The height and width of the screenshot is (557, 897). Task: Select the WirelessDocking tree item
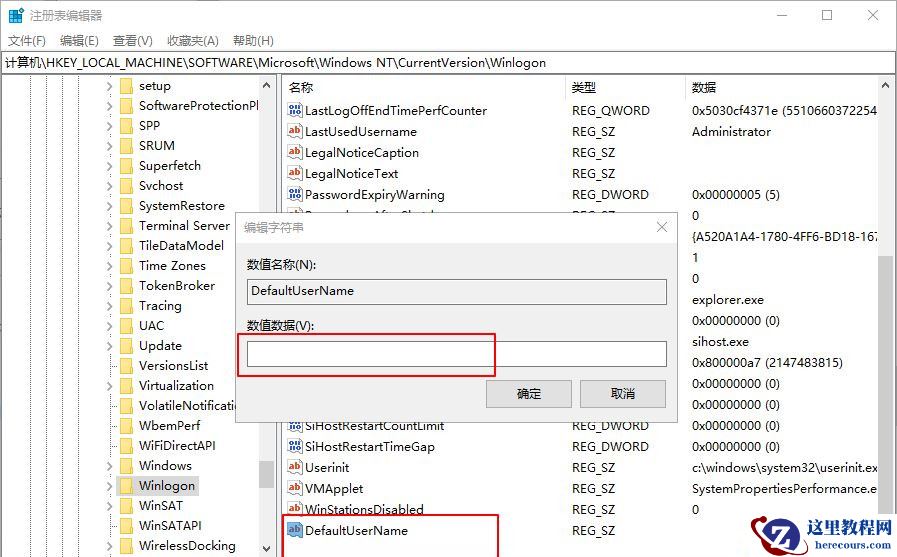tap(187, 546)
